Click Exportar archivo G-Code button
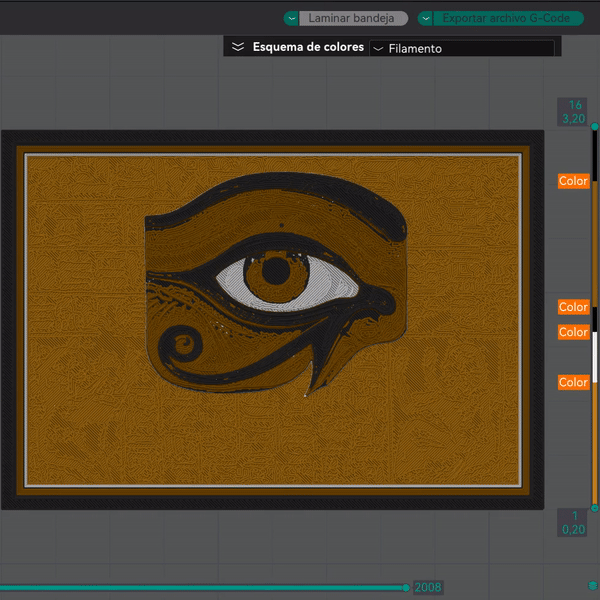The width and height of the screenshot is (600, 600). [506, 18]
